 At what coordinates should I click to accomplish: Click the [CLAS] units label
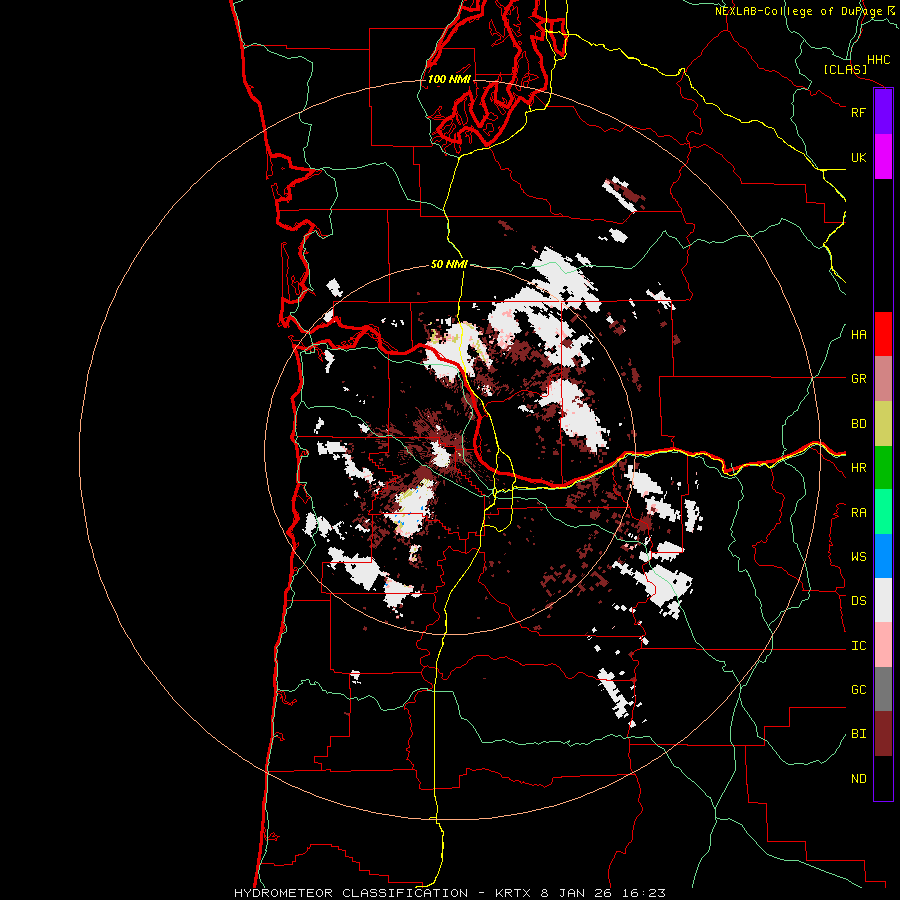click(x=845, y=69)
